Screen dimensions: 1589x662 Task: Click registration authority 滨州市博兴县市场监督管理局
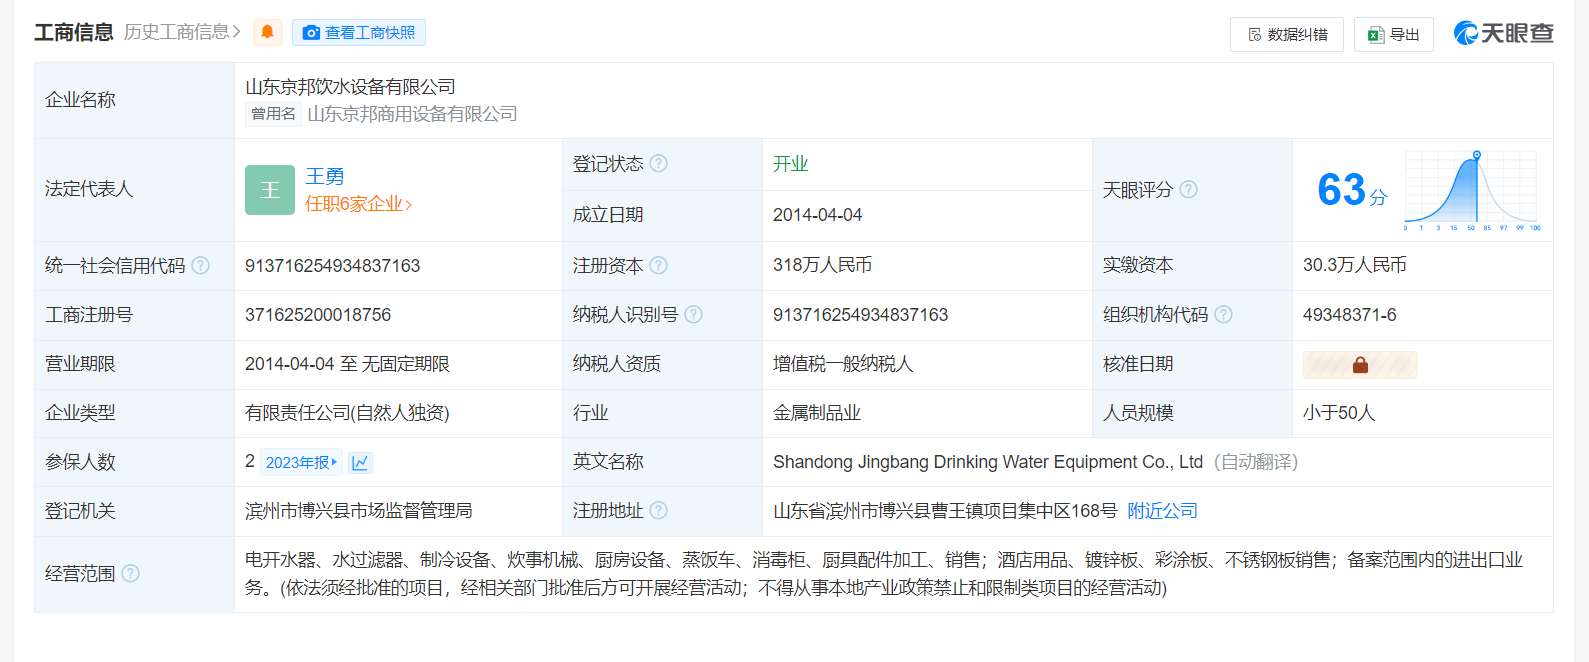[358, 511]
